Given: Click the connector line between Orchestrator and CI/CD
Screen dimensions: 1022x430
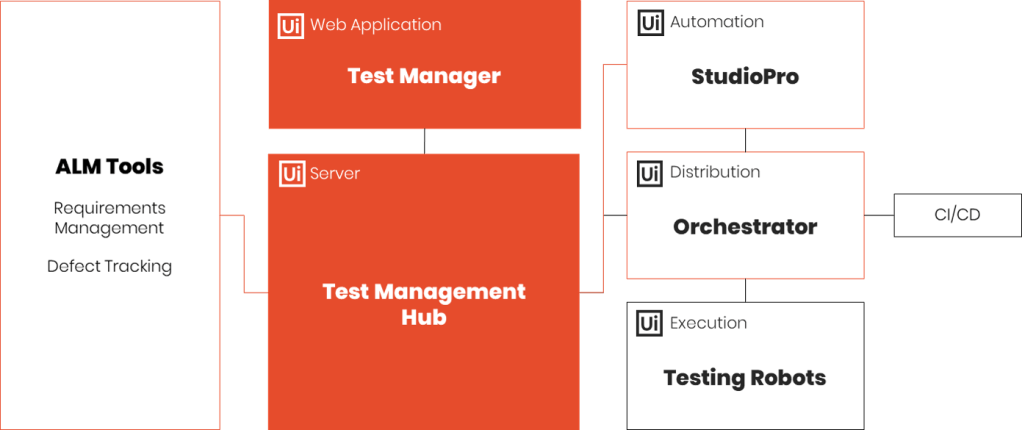Looking at the screenshot, I should (878, 215).
